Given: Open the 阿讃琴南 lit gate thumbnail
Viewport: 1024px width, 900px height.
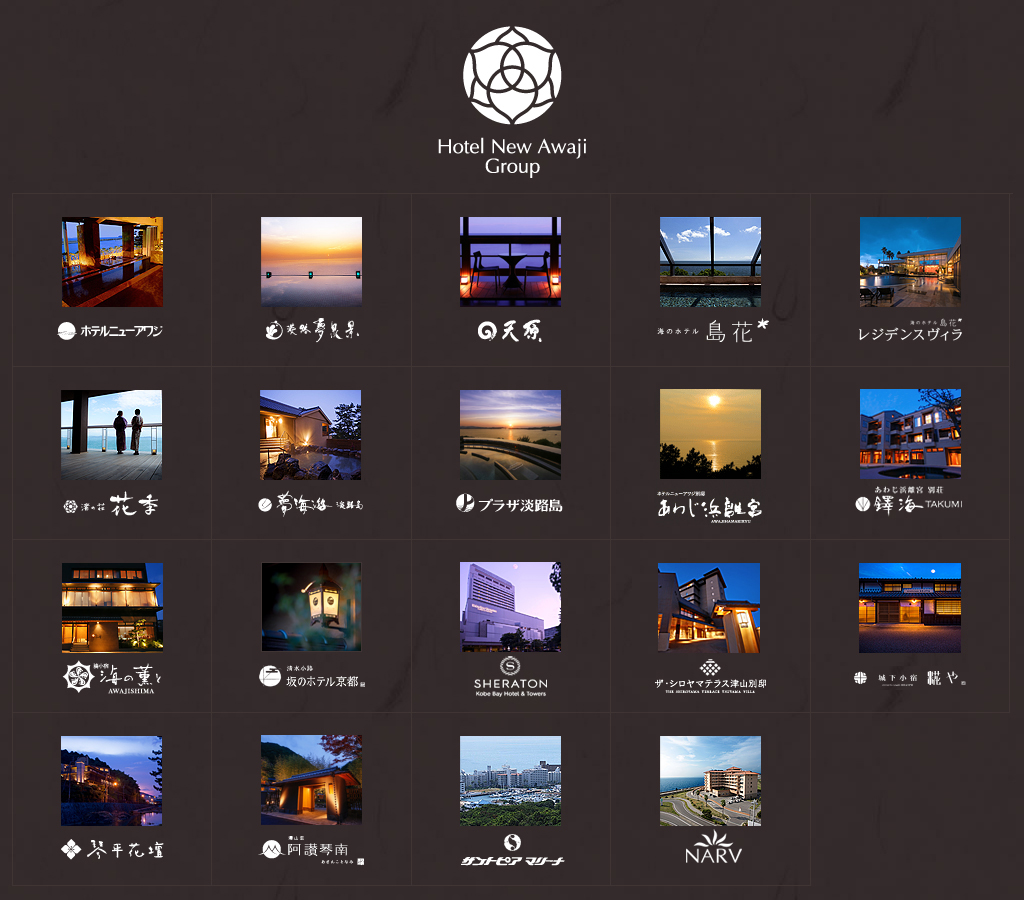Looking at the screenshot, I should pyautogui.click(x=312, y=780).
